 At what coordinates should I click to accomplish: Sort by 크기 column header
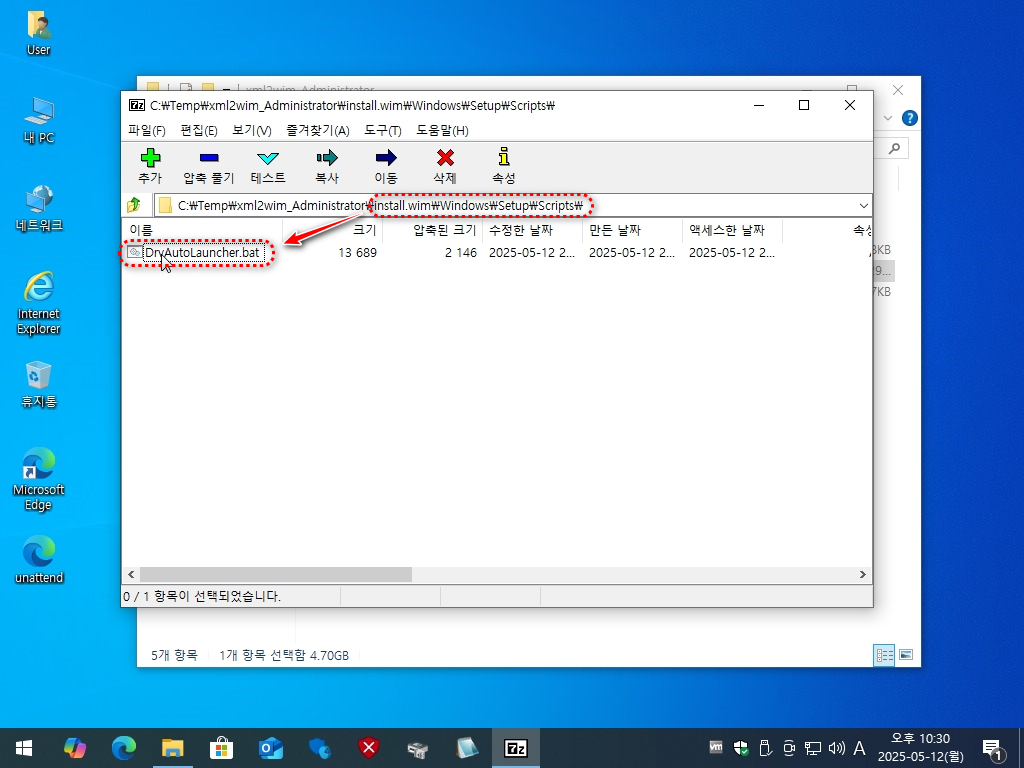click(333, 230)
